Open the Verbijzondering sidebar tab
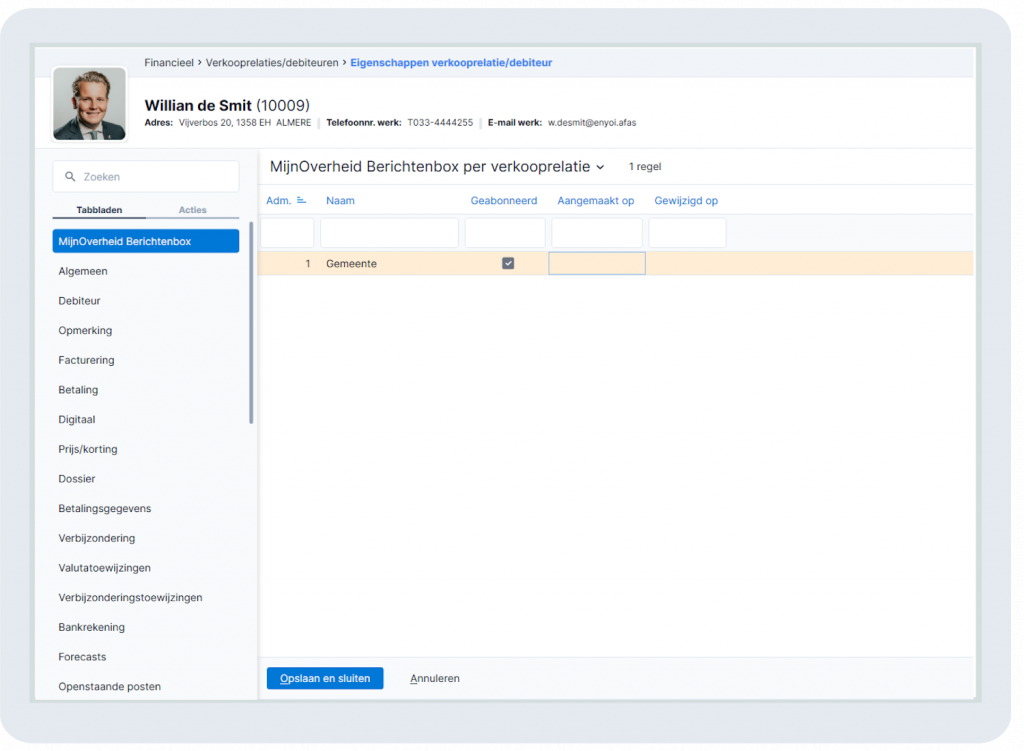Viewport: 1024px width, 751px height. pyautogui.click(x=97, y=538)
